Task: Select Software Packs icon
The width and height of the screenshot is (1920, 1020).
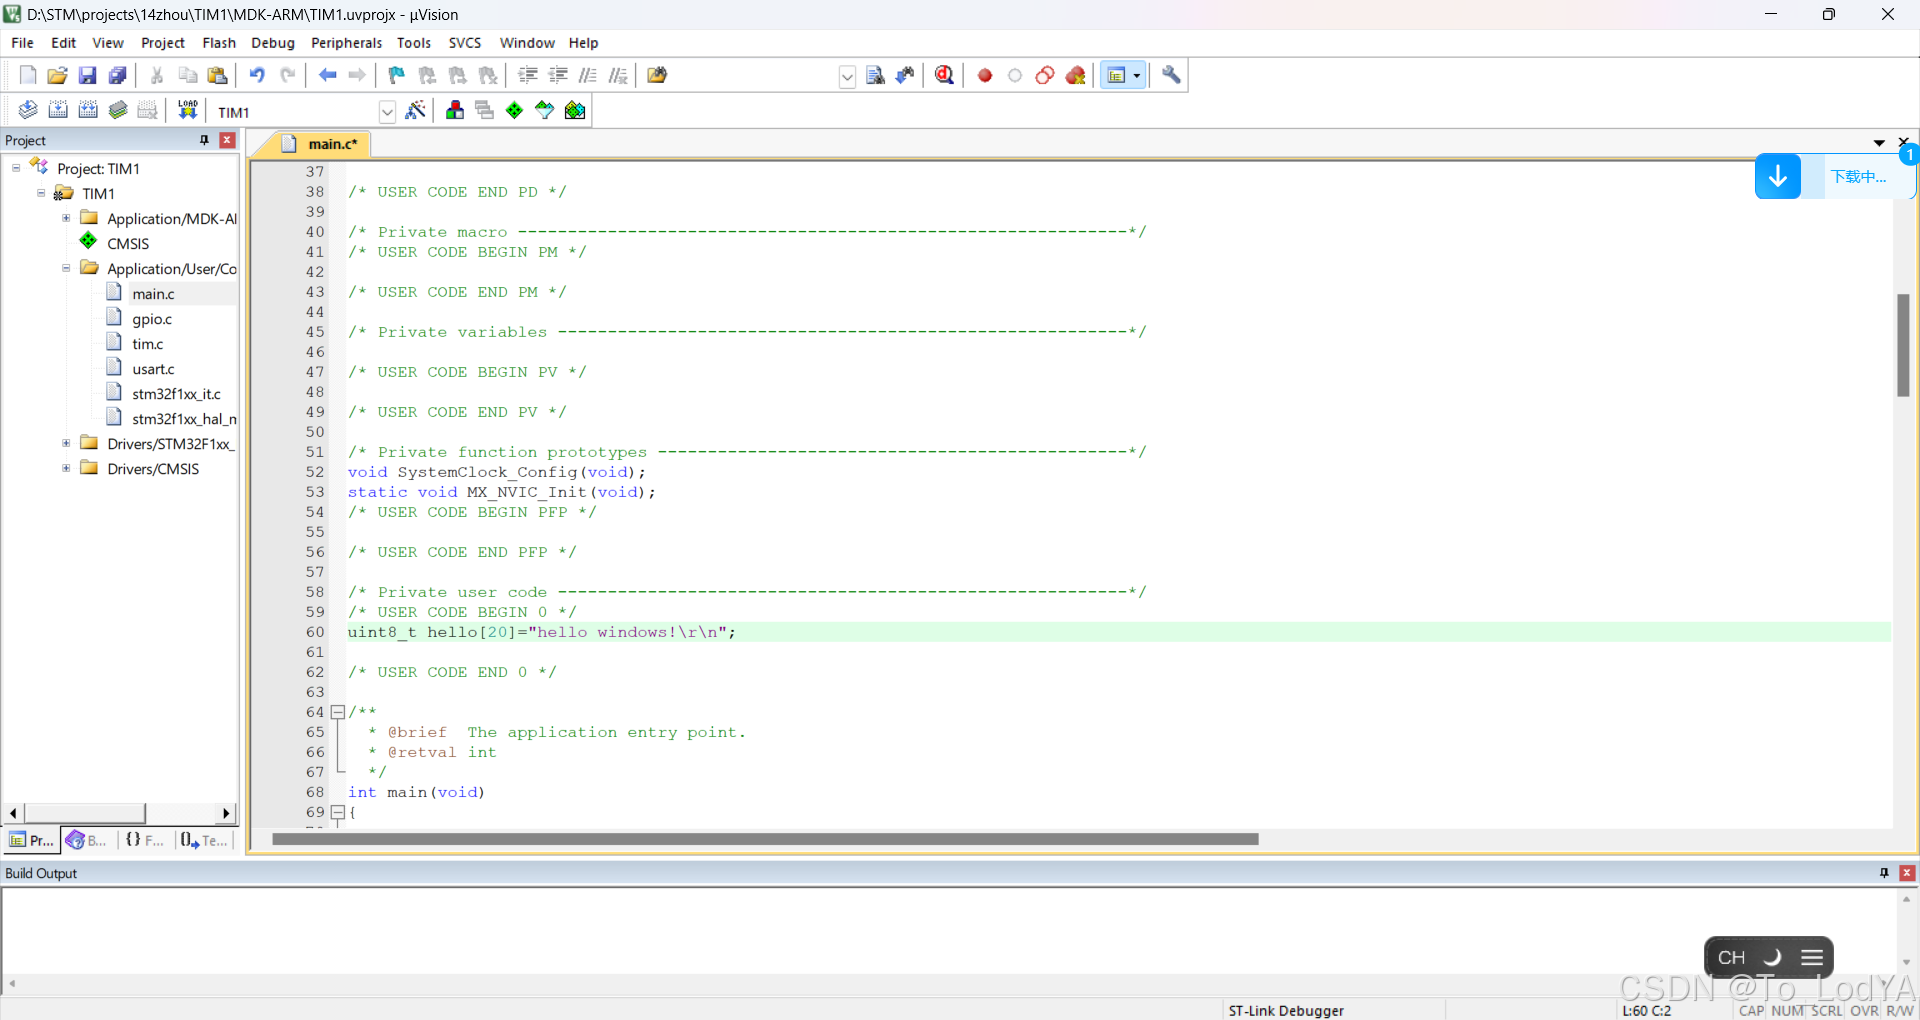Action: (x=545, y=110)
